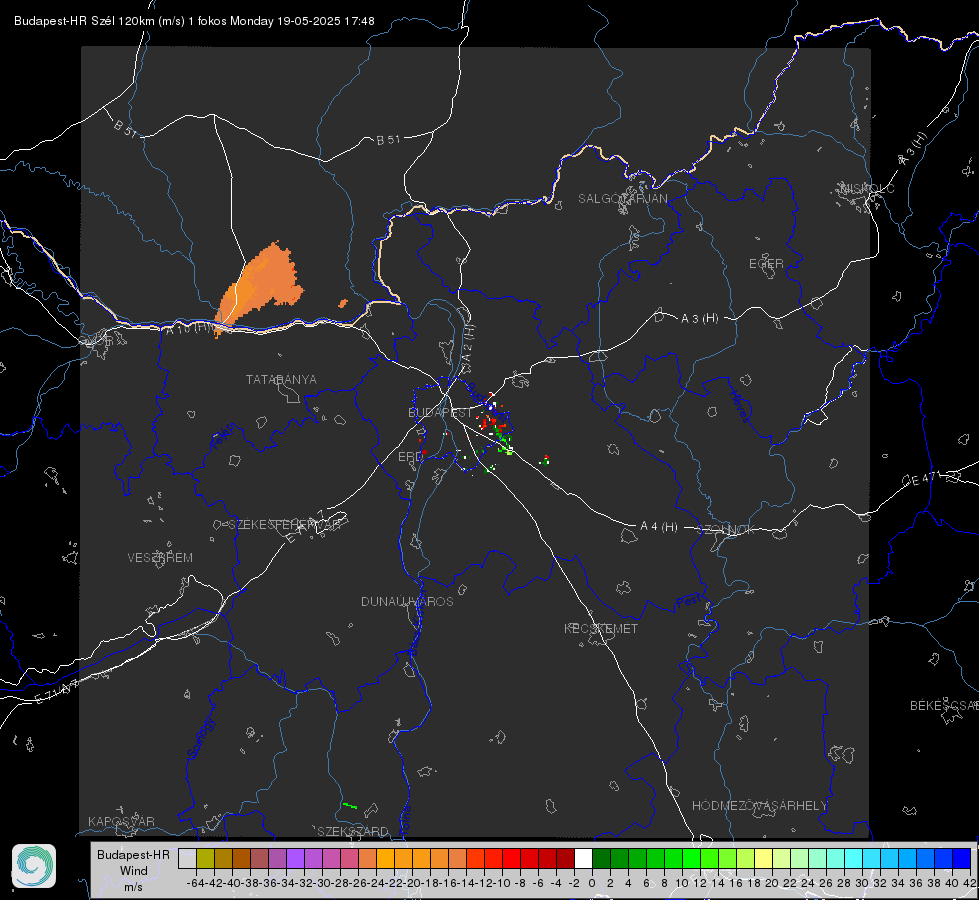The width and height of the screenshot is (979, 900).
Task: Click the blue 'Pest' county label
Action: coord(689,601)
